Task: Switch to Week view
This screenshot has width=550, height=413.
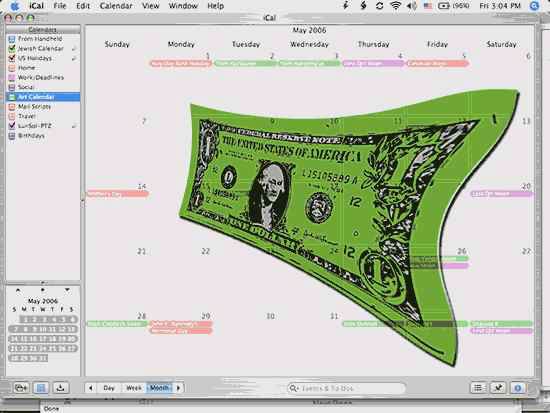Action: [x=134, y=388]
